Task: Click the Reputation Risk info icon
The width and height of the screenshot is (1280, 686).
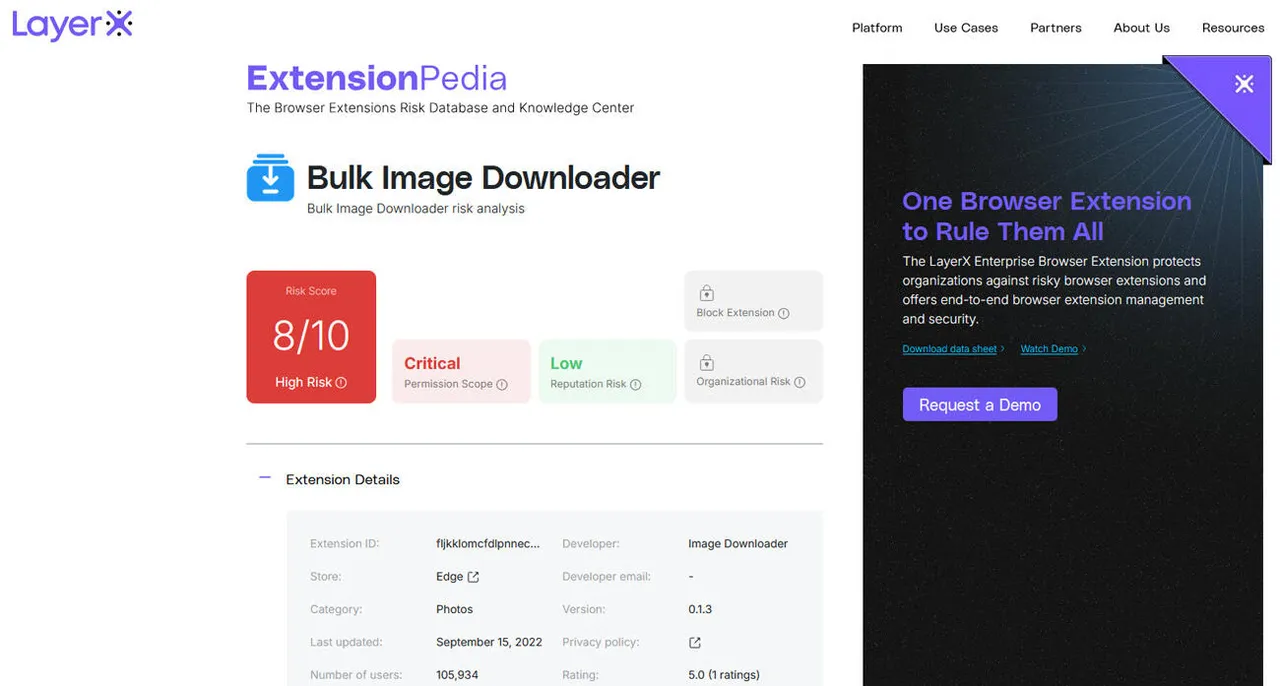Action: pyautogui.click(x=635, y=384)
